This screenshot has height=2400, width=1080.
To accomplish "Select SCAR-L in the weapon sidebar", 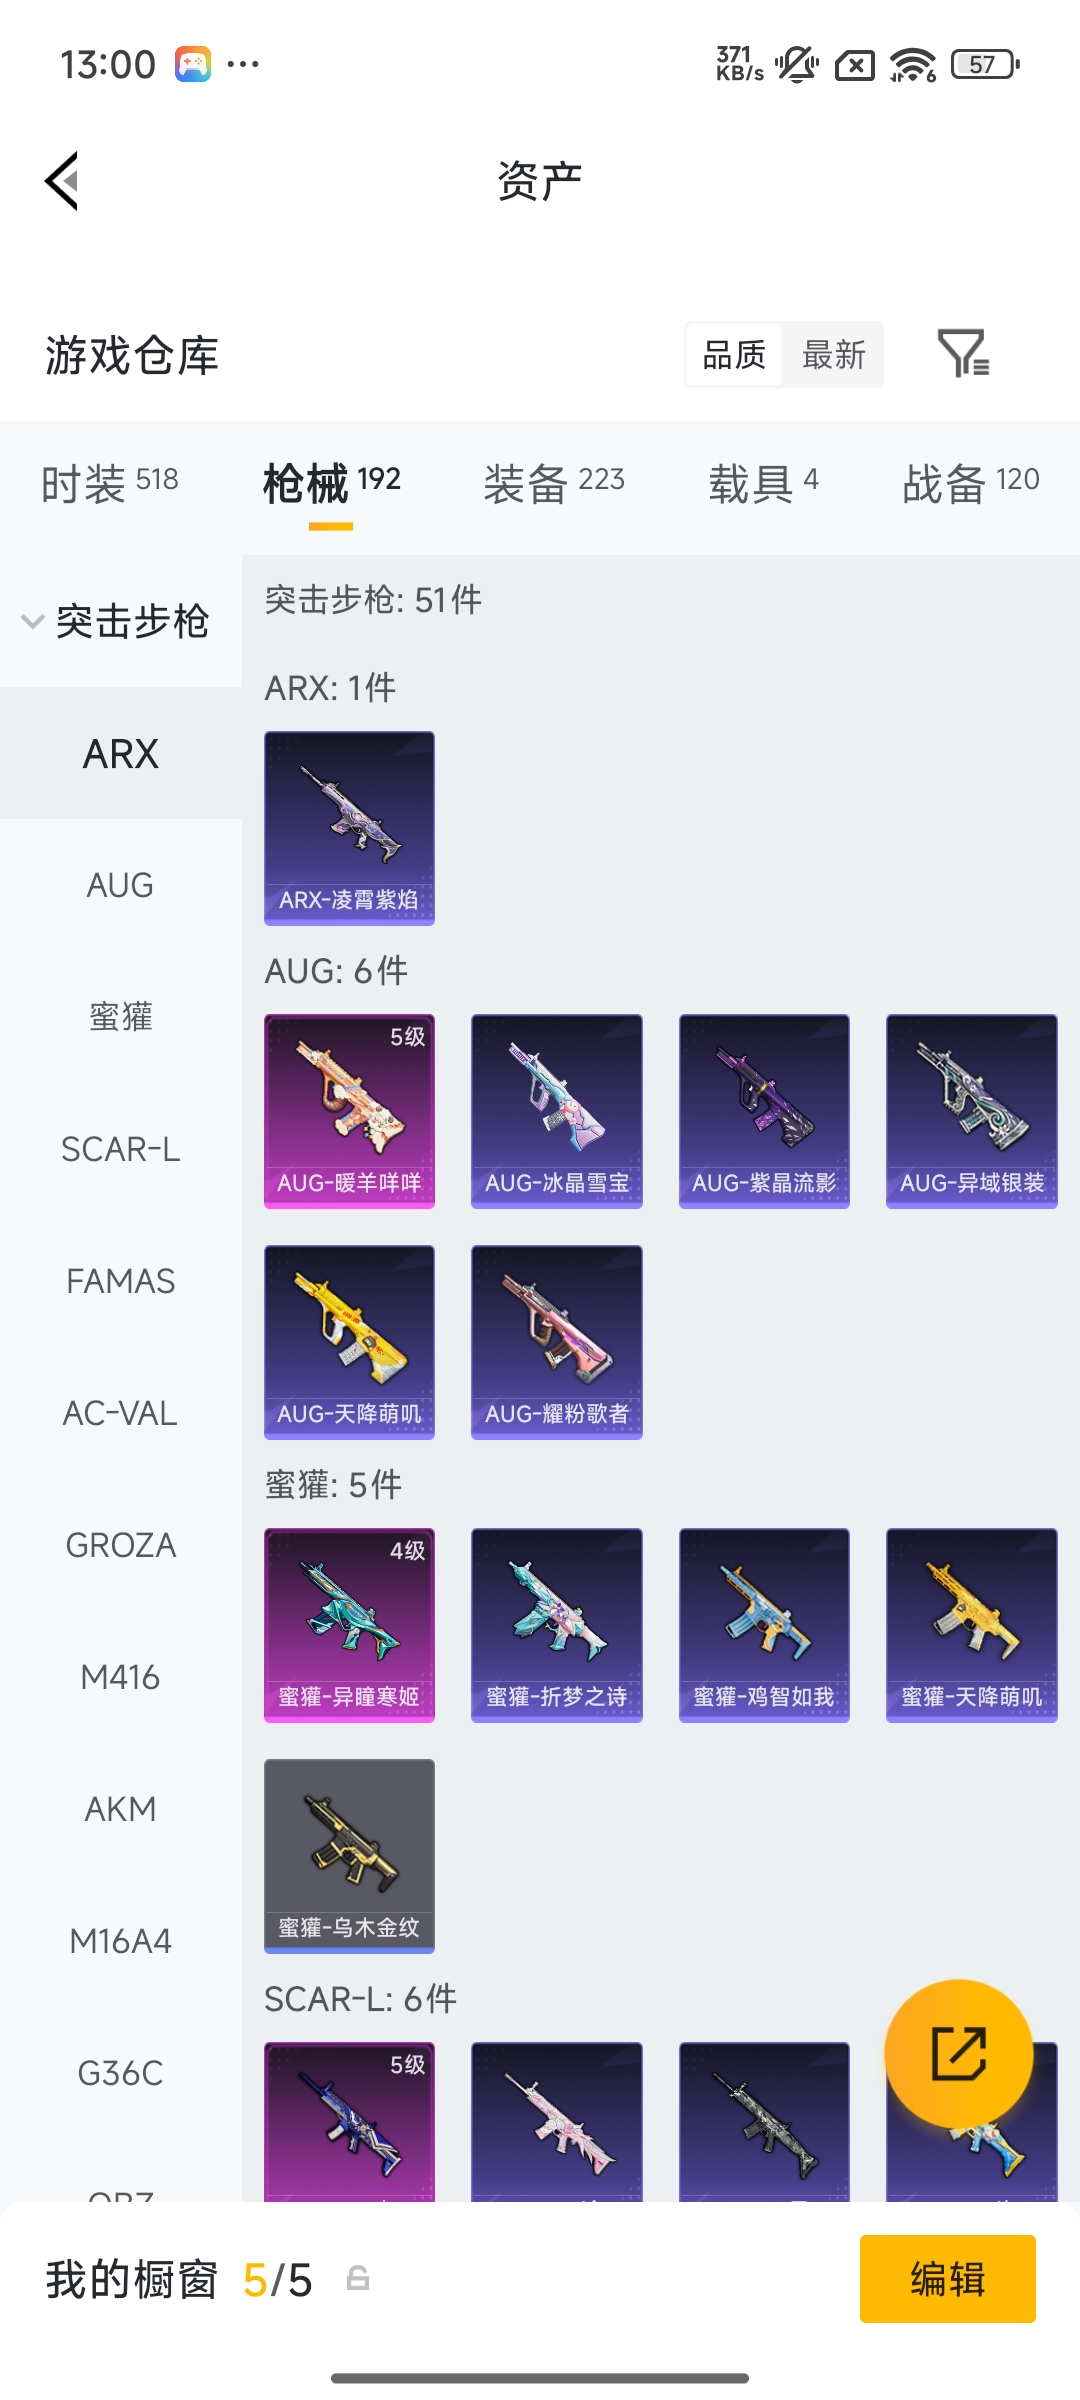I will pyautogui.click(x=121, y=1149).
